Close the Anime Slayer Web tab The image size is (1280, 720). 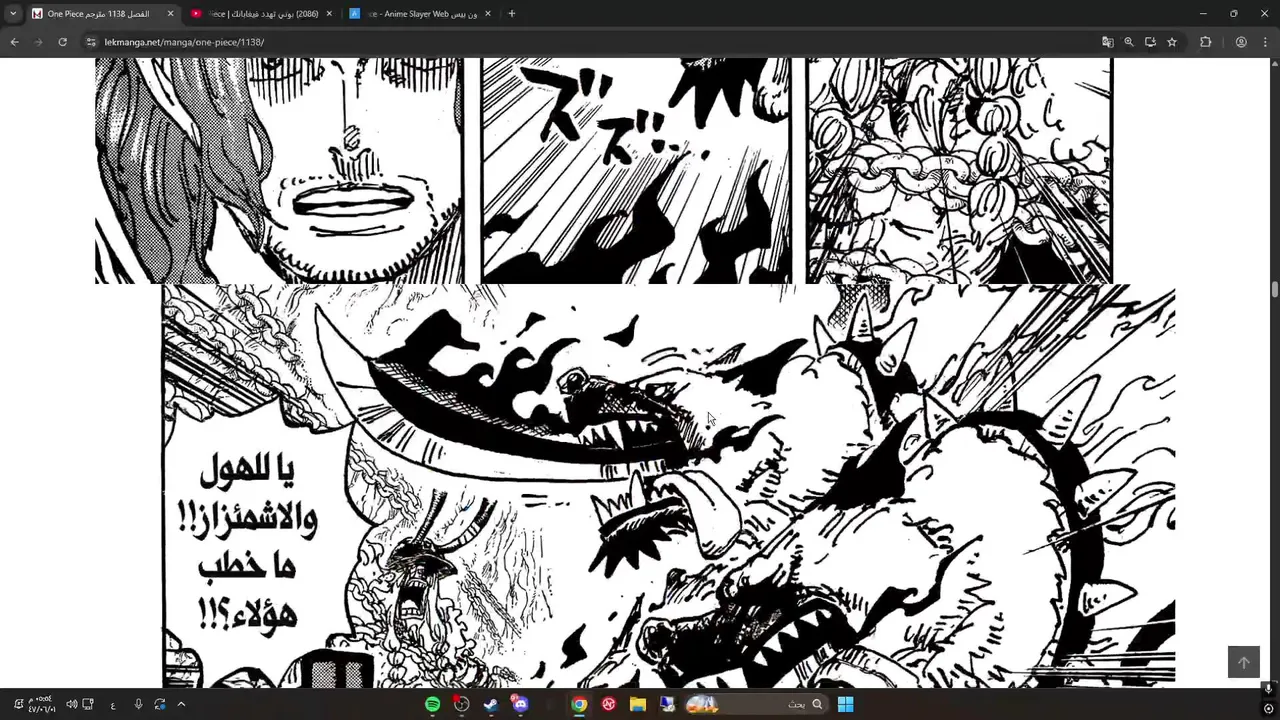coord(488,14)
